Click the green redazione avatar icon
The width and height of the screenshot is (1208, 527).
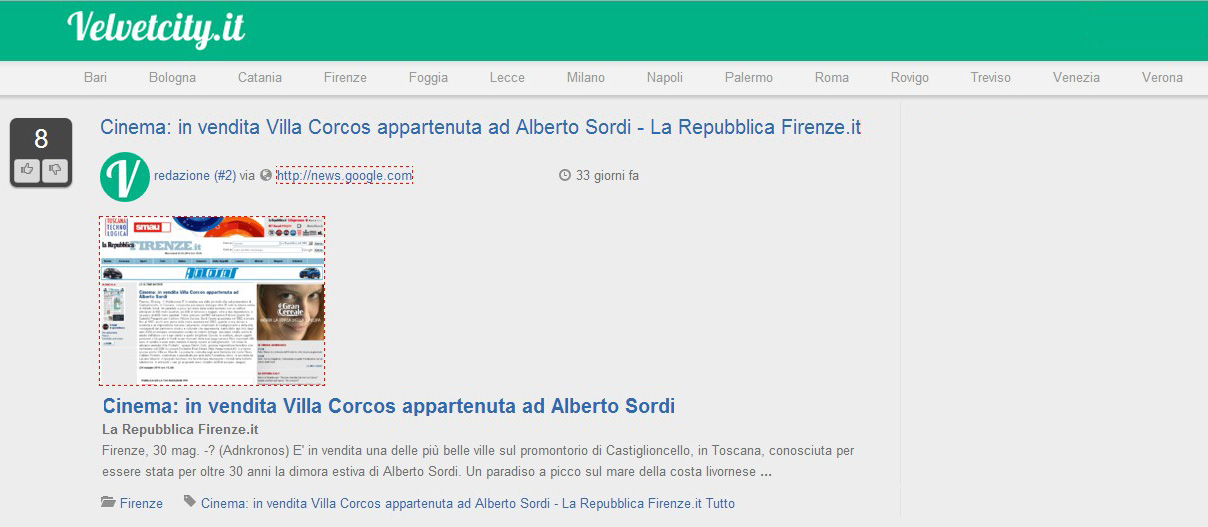(125, 176)
